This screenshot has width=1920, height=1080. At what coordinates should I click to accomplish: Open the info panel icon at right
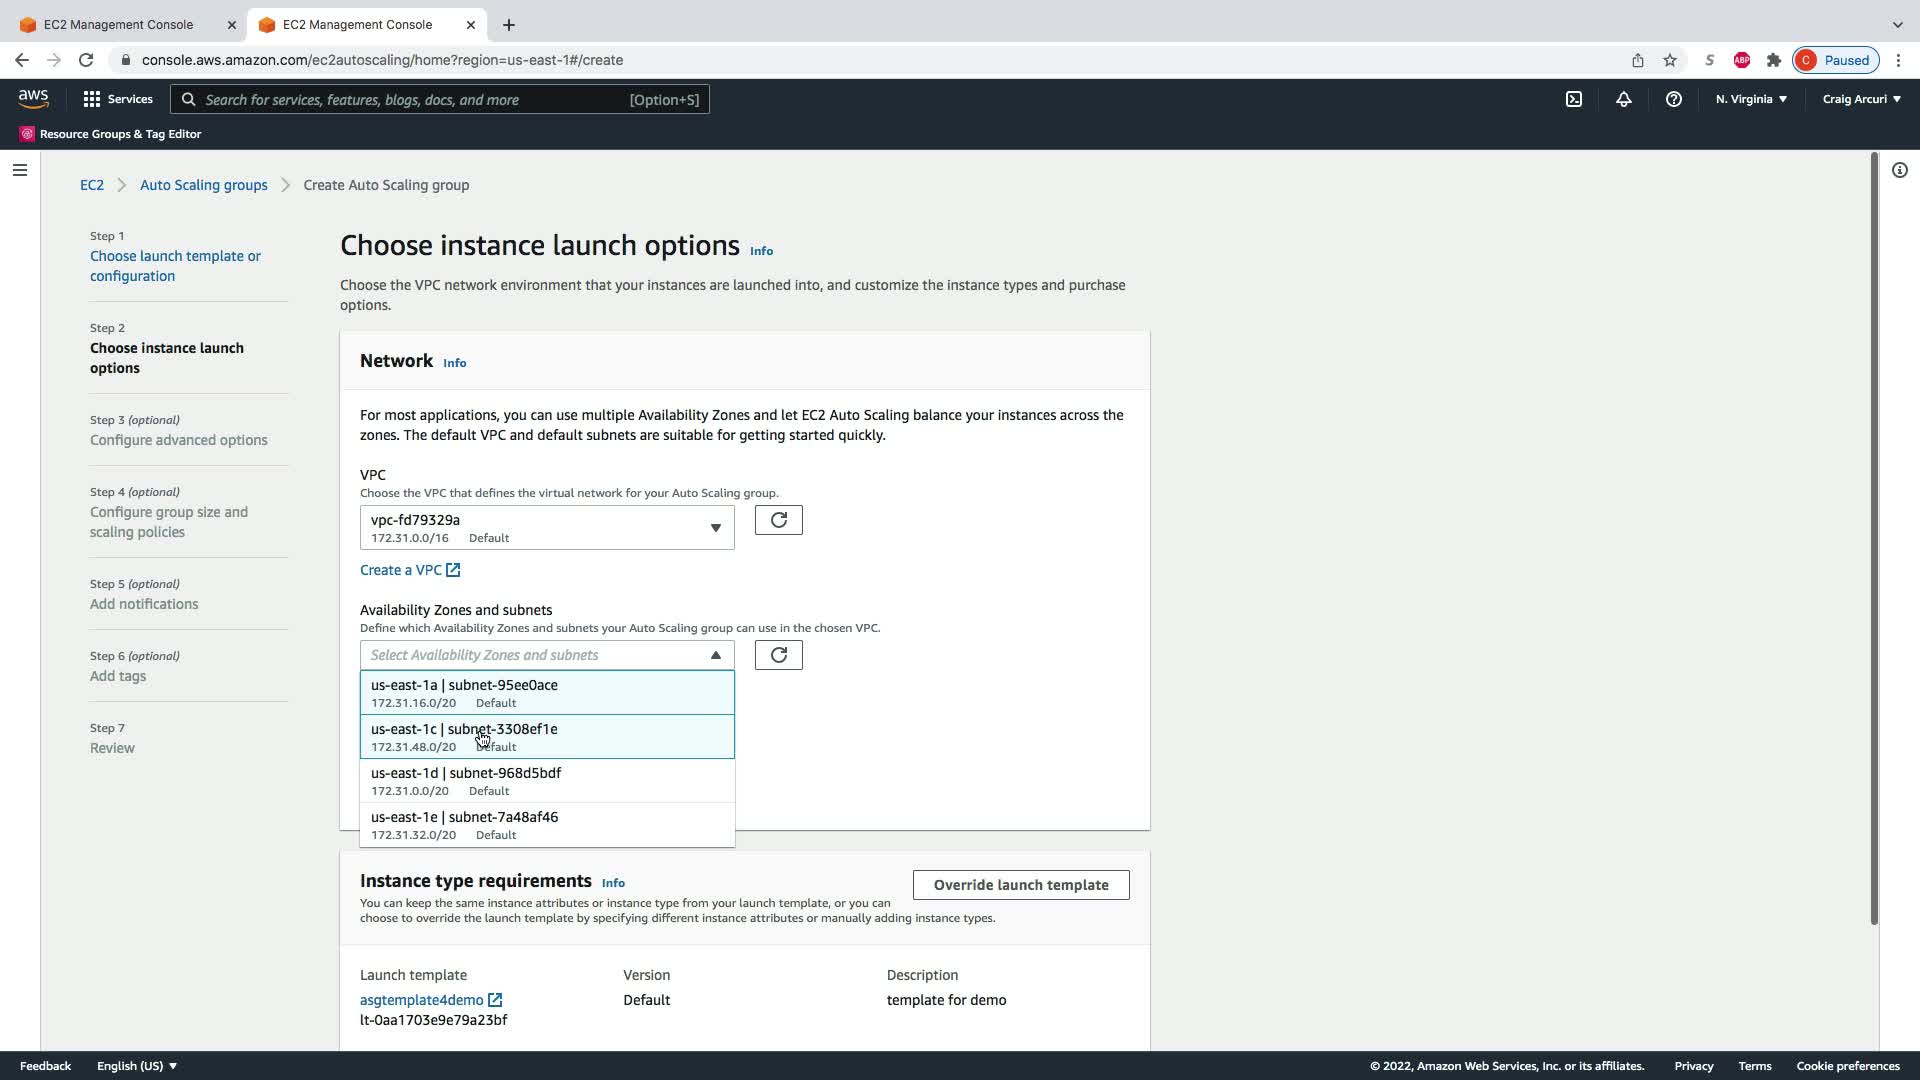1899,170
